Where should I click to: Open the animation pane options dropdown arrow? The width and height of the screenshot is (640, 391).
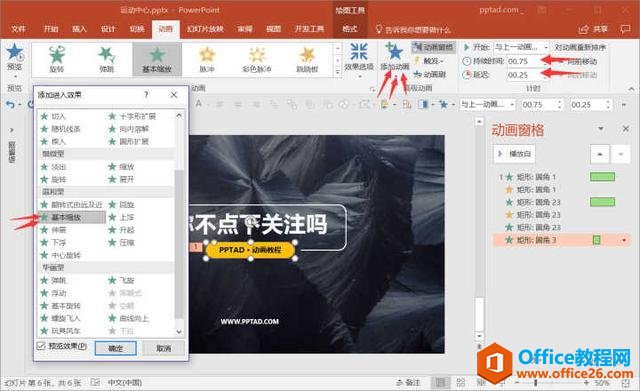[601, 129]
